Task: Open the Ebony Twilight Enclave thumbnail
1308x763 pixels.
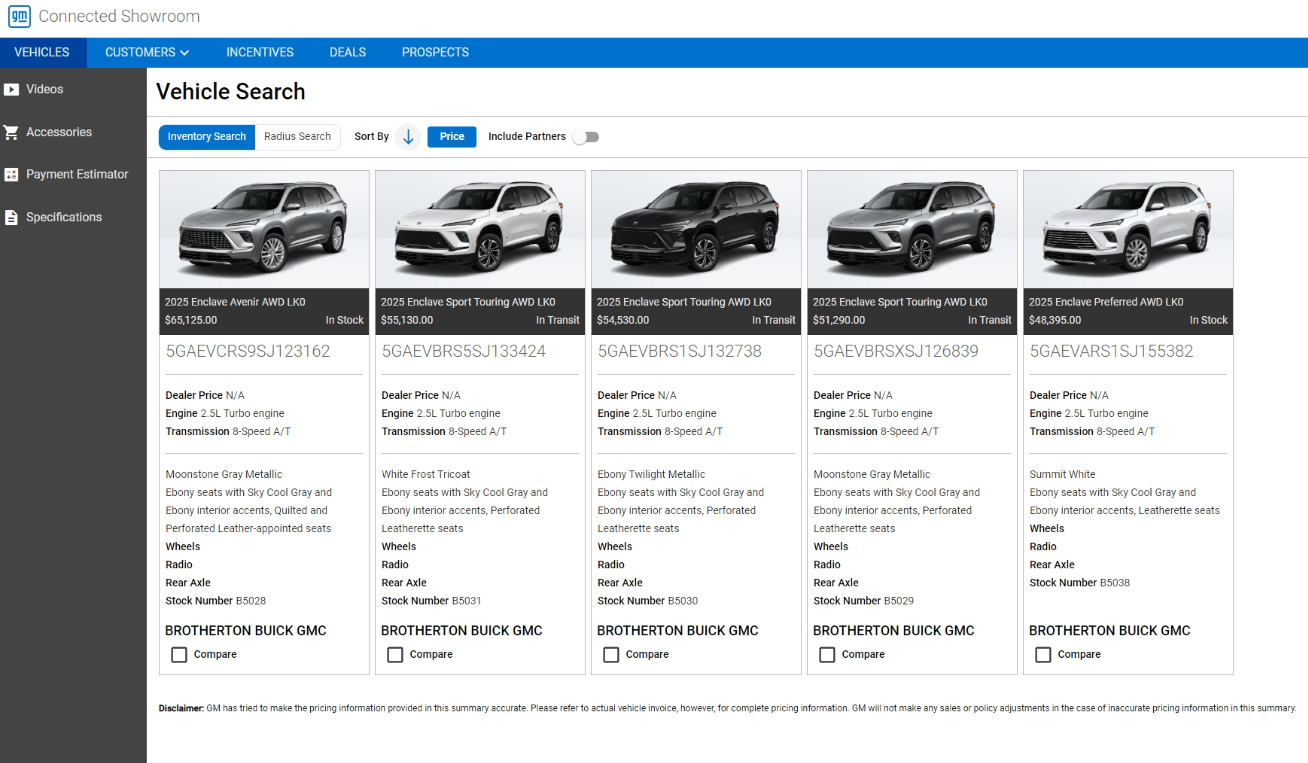Action: (696, 230)
